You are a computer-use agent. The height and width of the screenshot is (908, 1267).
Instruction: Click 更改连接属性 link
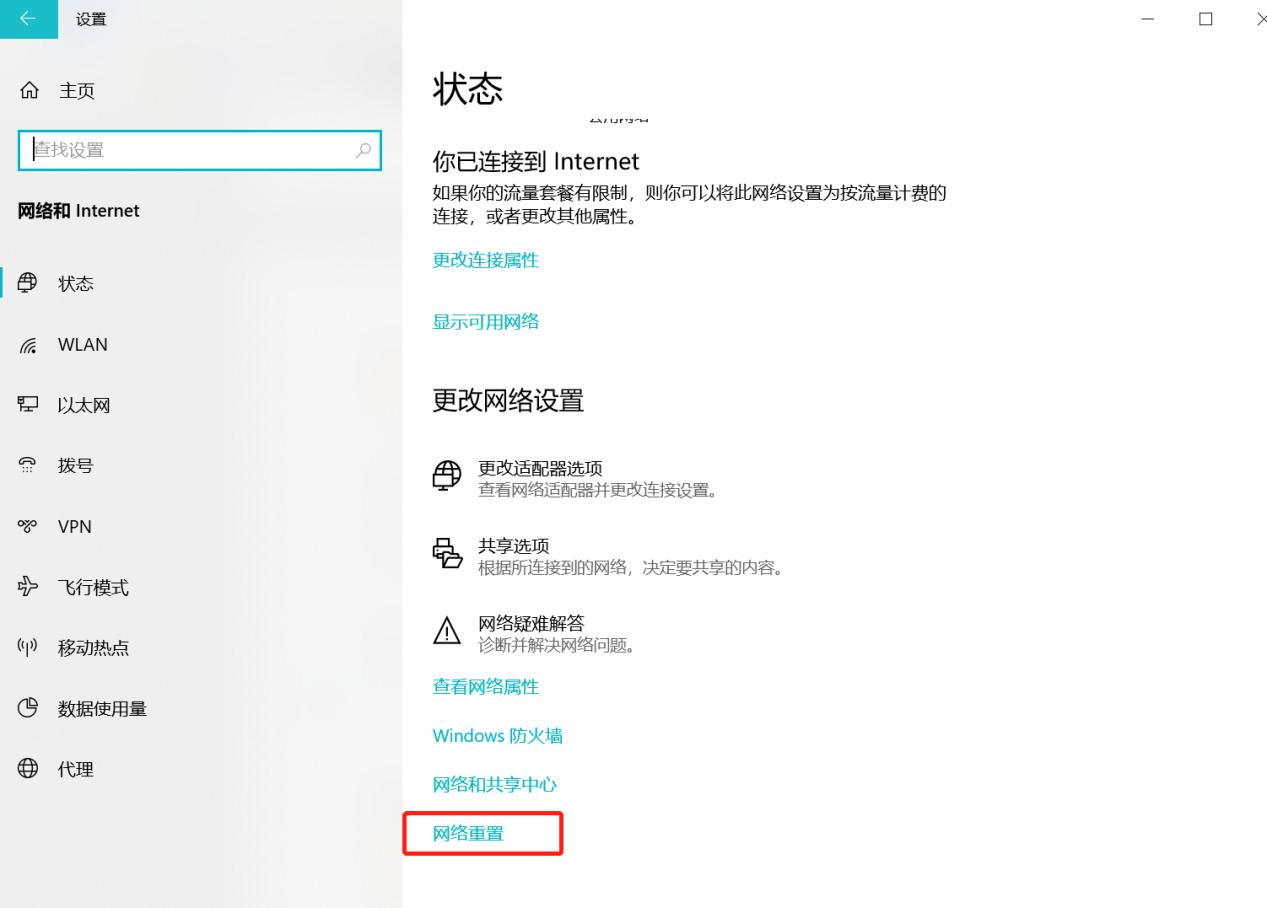(485, 259)
